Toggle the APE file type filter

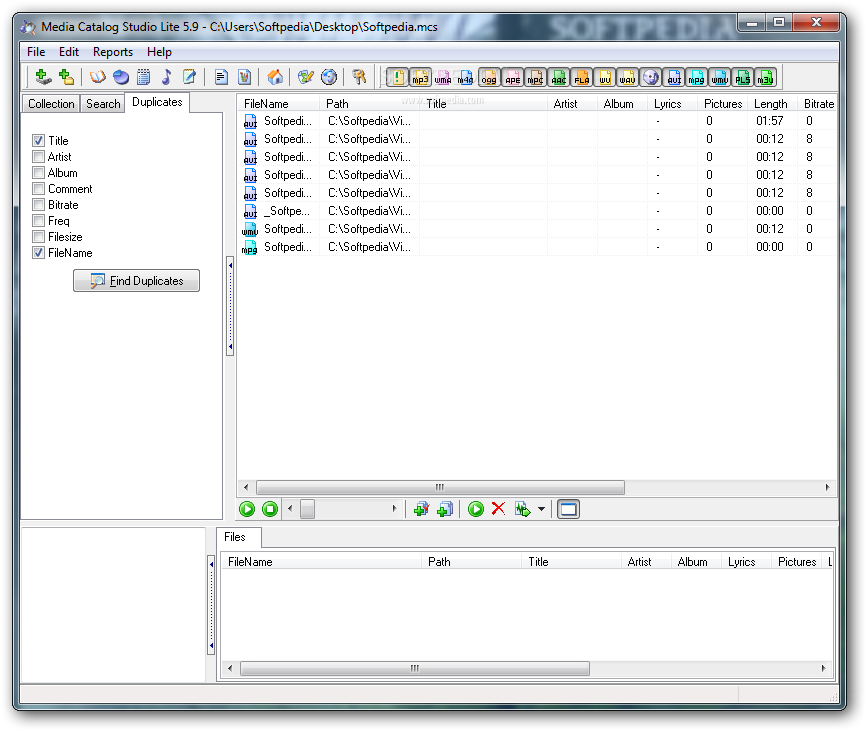[x=512, y=77]
